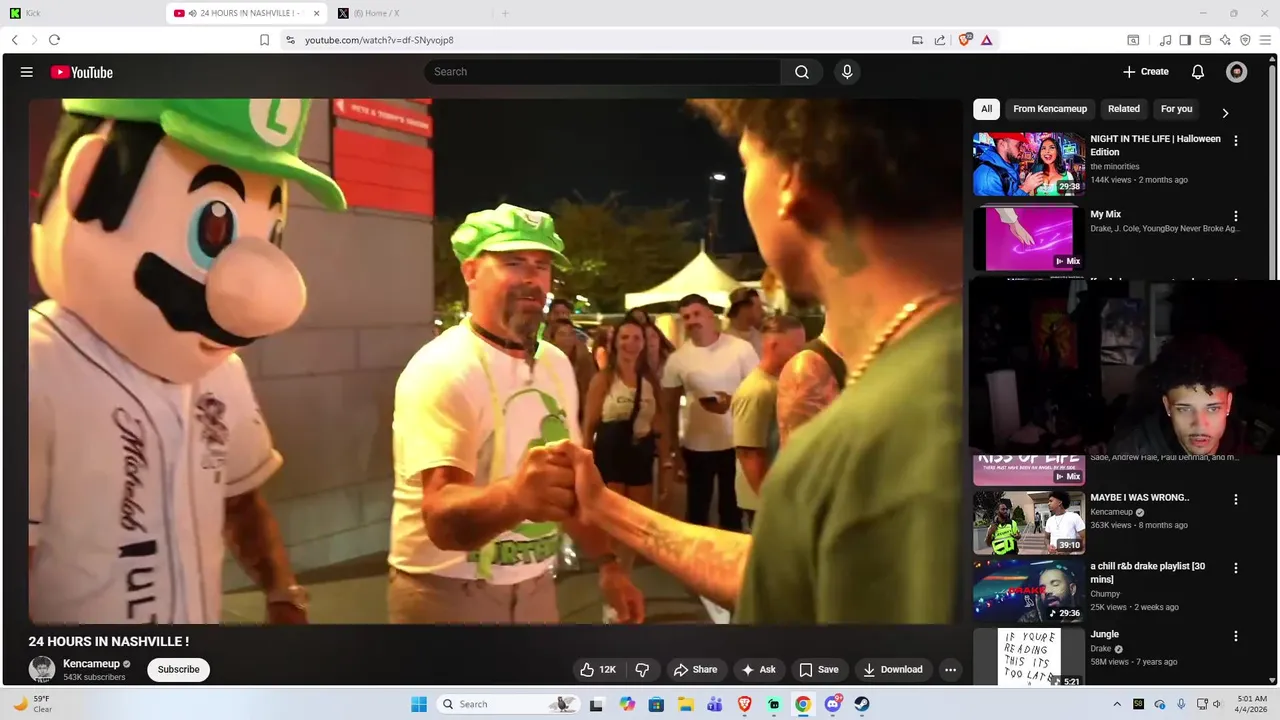Viewport: 1280px width, 720px height.
Task: Open options for chill r&b drake playlist
Action: (x=1236, y=568)
